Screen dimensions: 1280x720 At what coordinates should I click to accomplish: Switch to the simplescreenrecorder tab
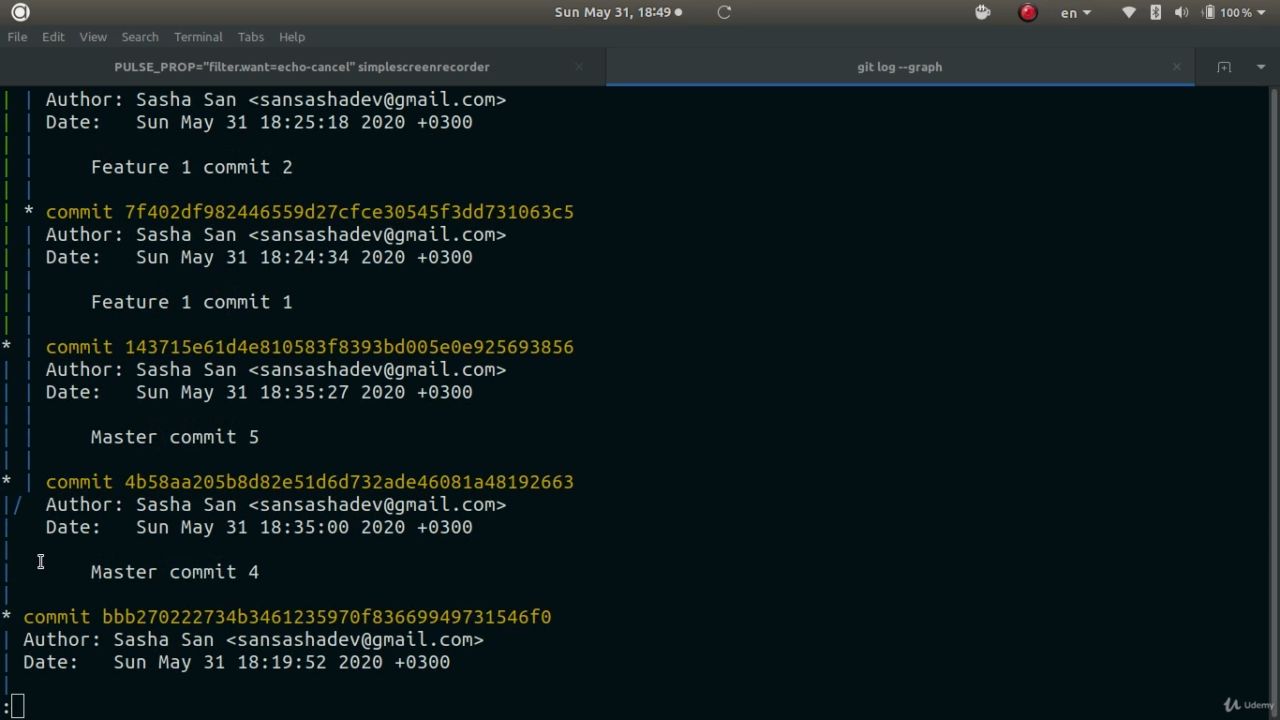[301, 67]
